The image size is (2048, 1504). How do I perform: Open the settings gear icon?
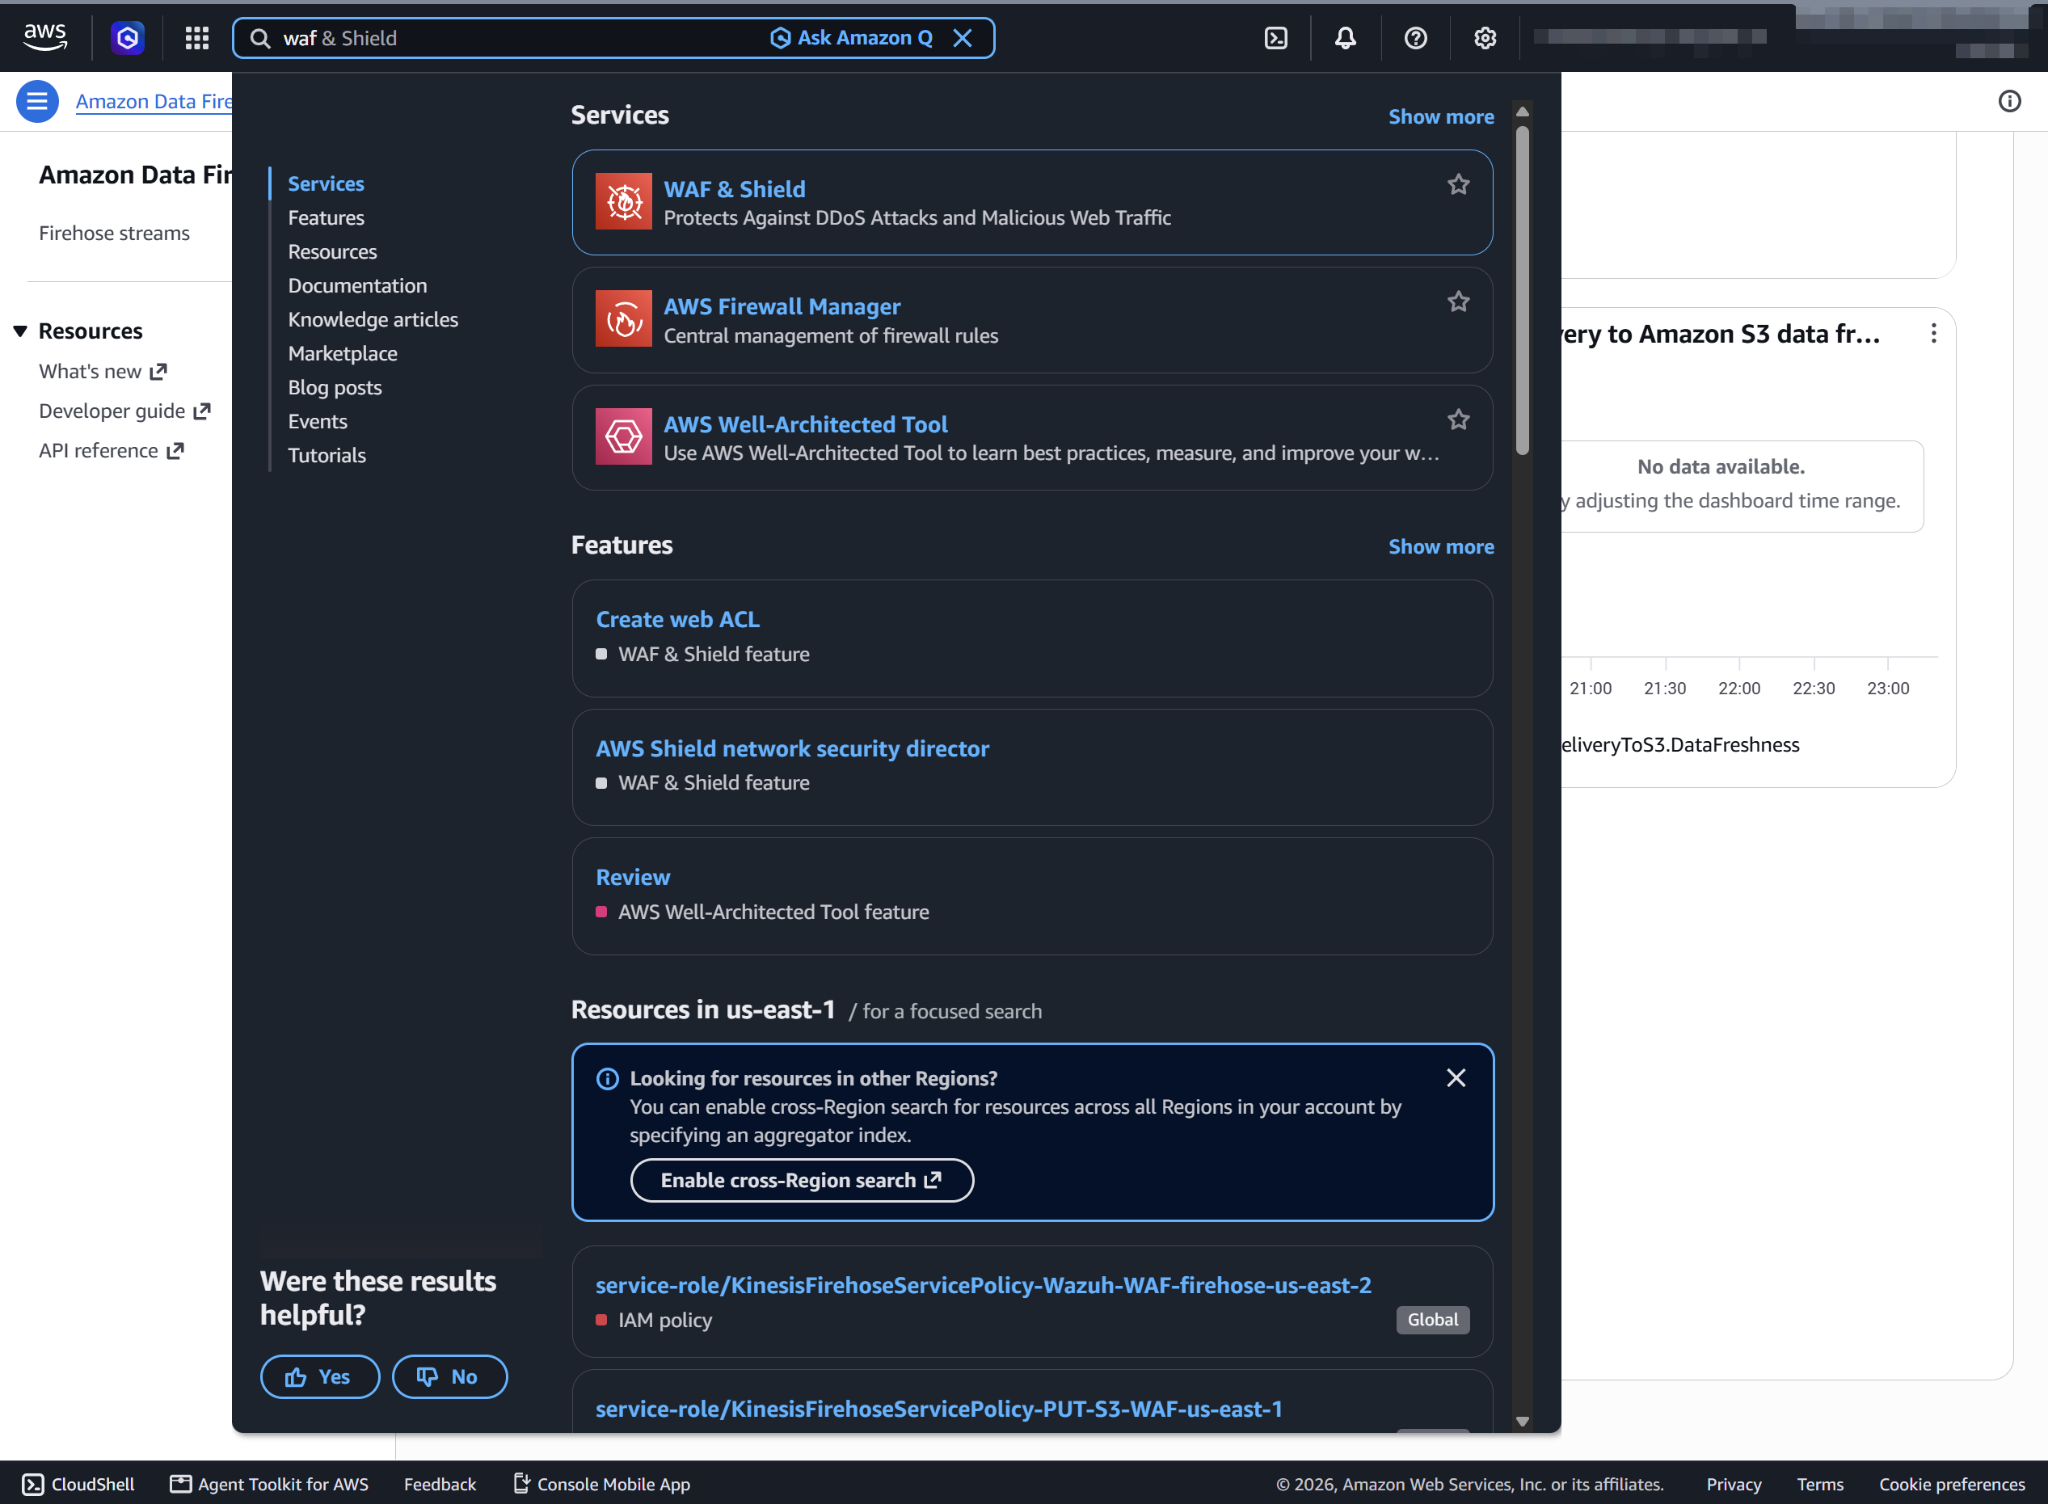point(1485,38)
